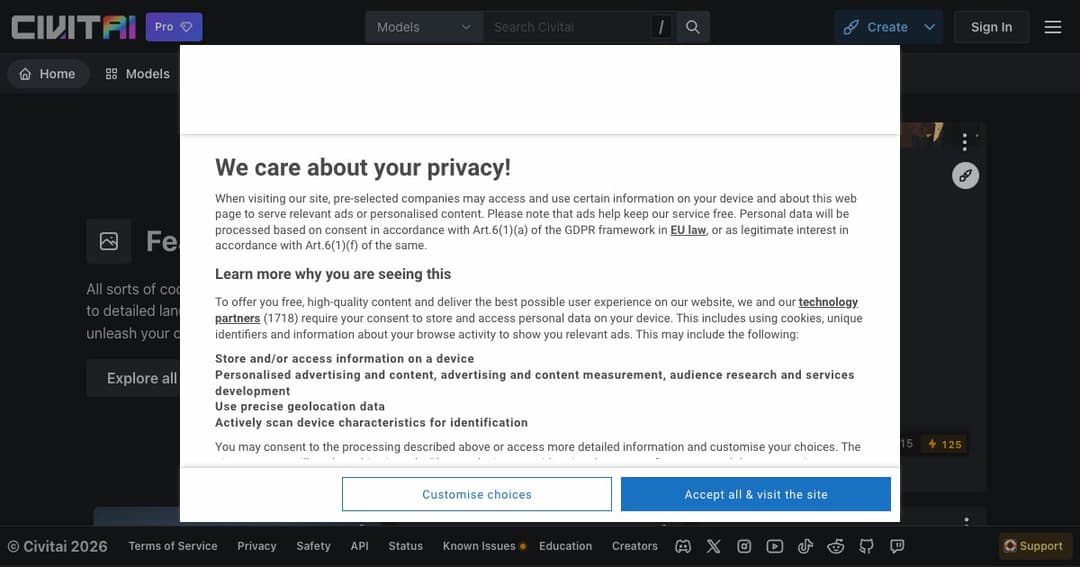Open the three-dot card options menu
Image resolution: width=1080 pixels, height=567 pixels.
click(964, 142)
